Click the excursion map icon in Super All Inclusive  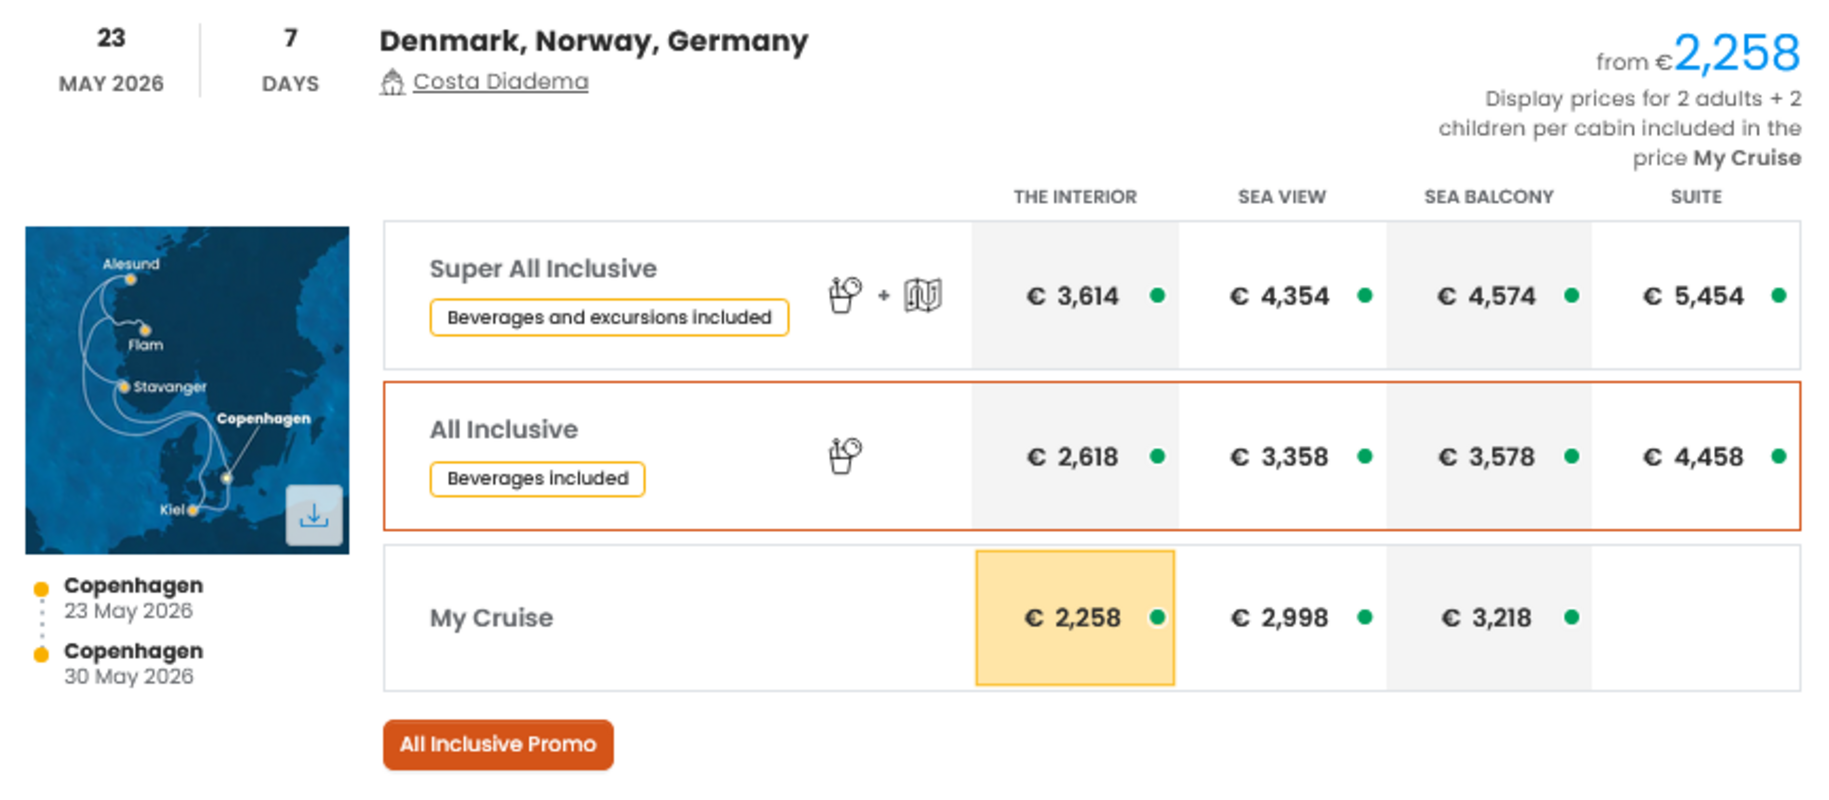tap(922, 295)
